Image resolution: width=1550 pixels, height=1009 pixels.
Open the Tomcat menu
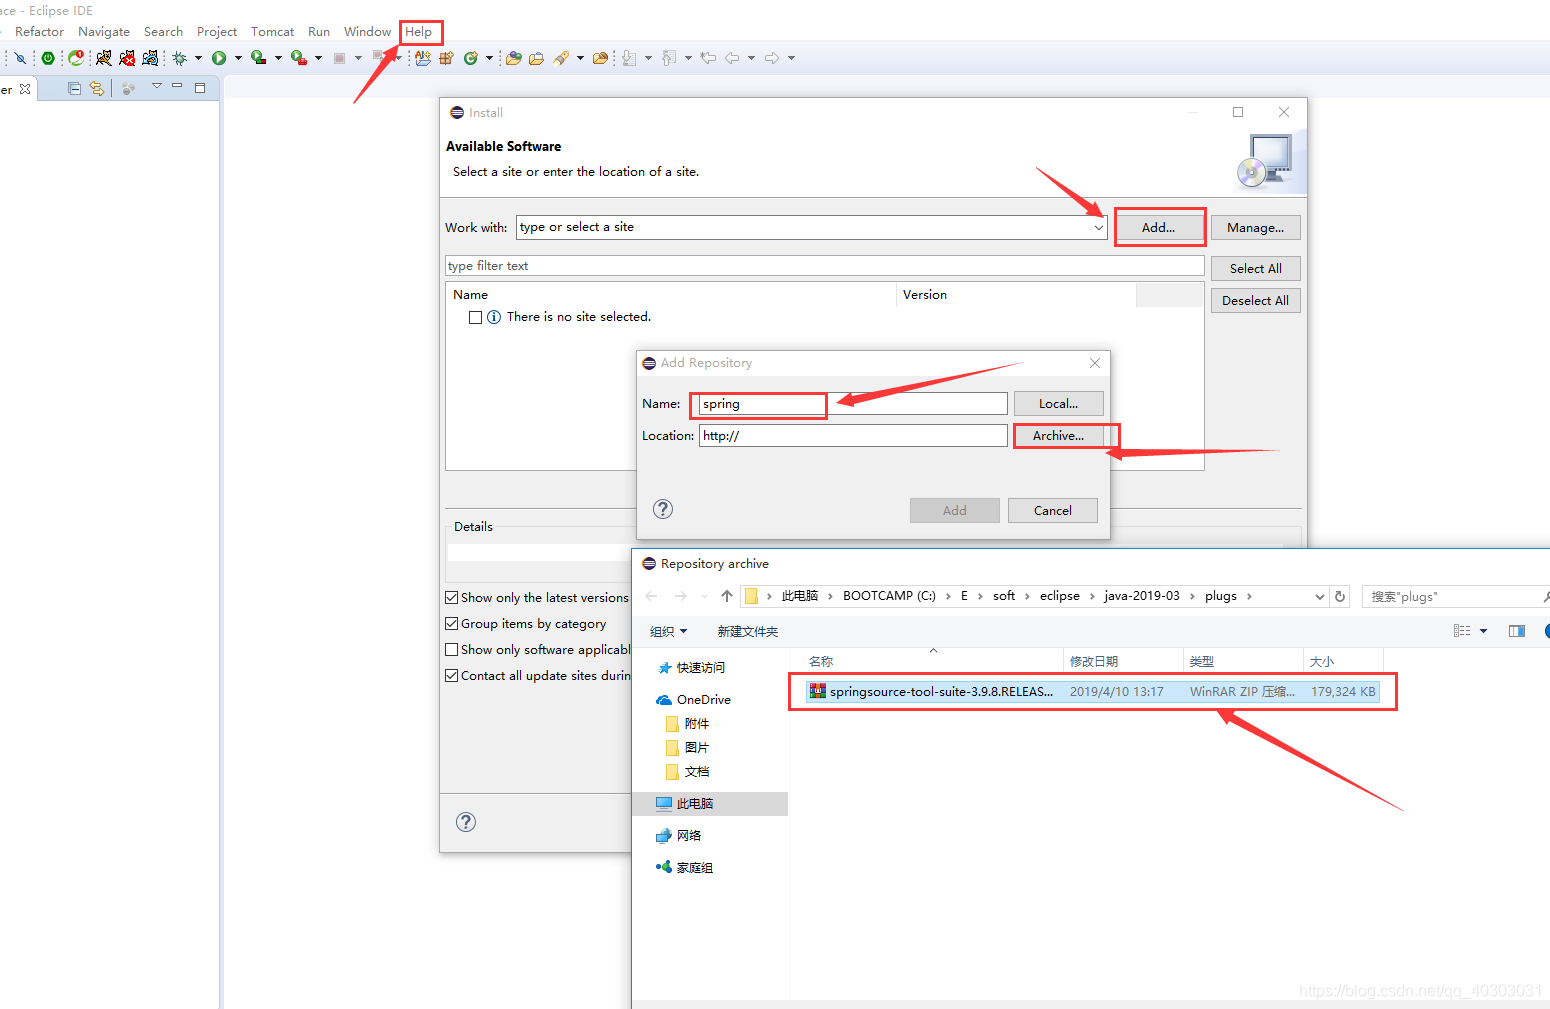coord(272,32)
